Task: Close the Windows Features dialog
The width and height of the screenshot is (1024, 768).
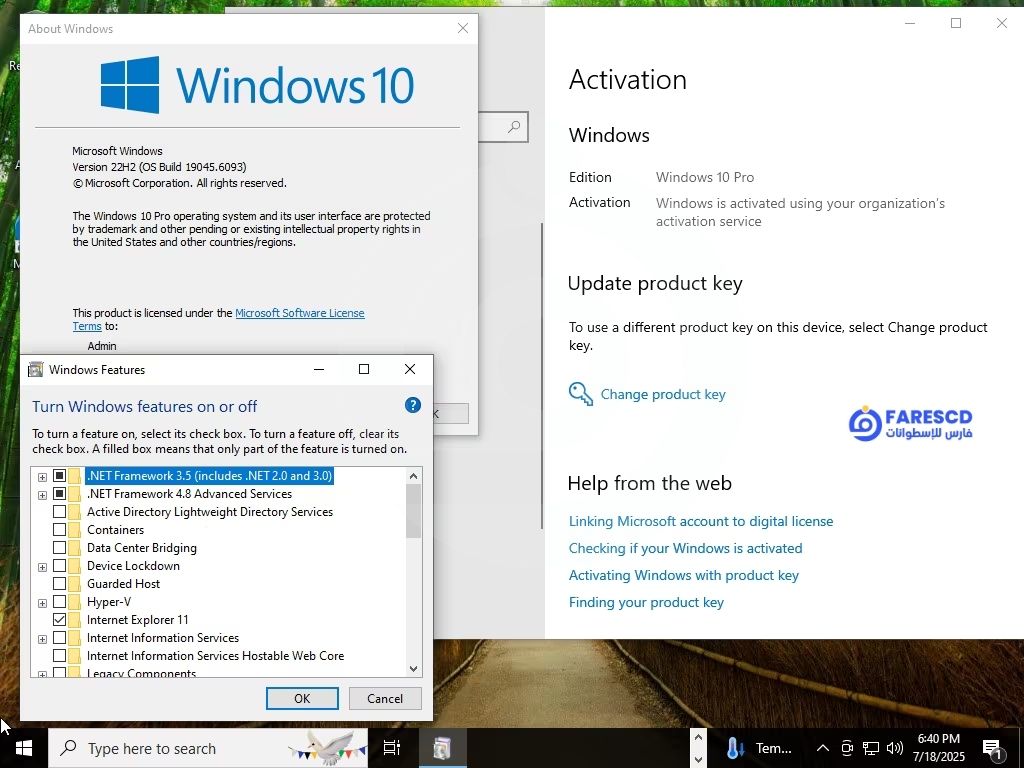Action: click(410, 369)
